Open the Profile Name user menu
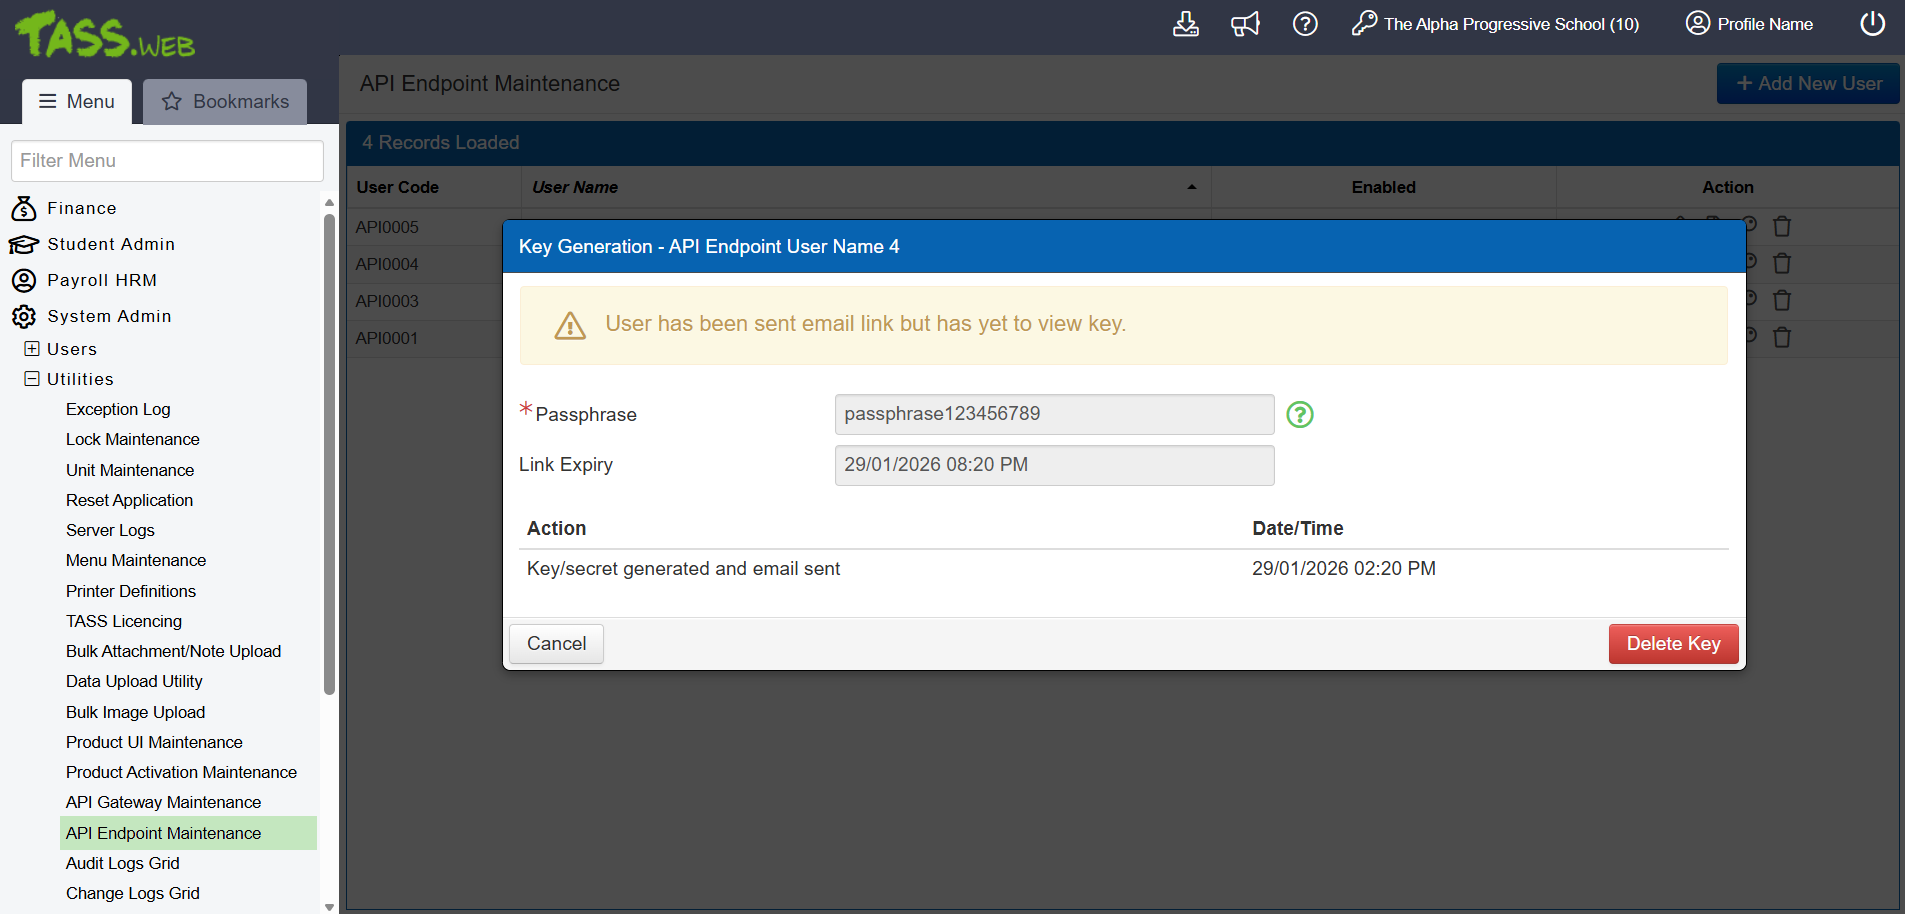Image resolution: width=1905 pixels, height=914 pixels. click(1749, 24)
